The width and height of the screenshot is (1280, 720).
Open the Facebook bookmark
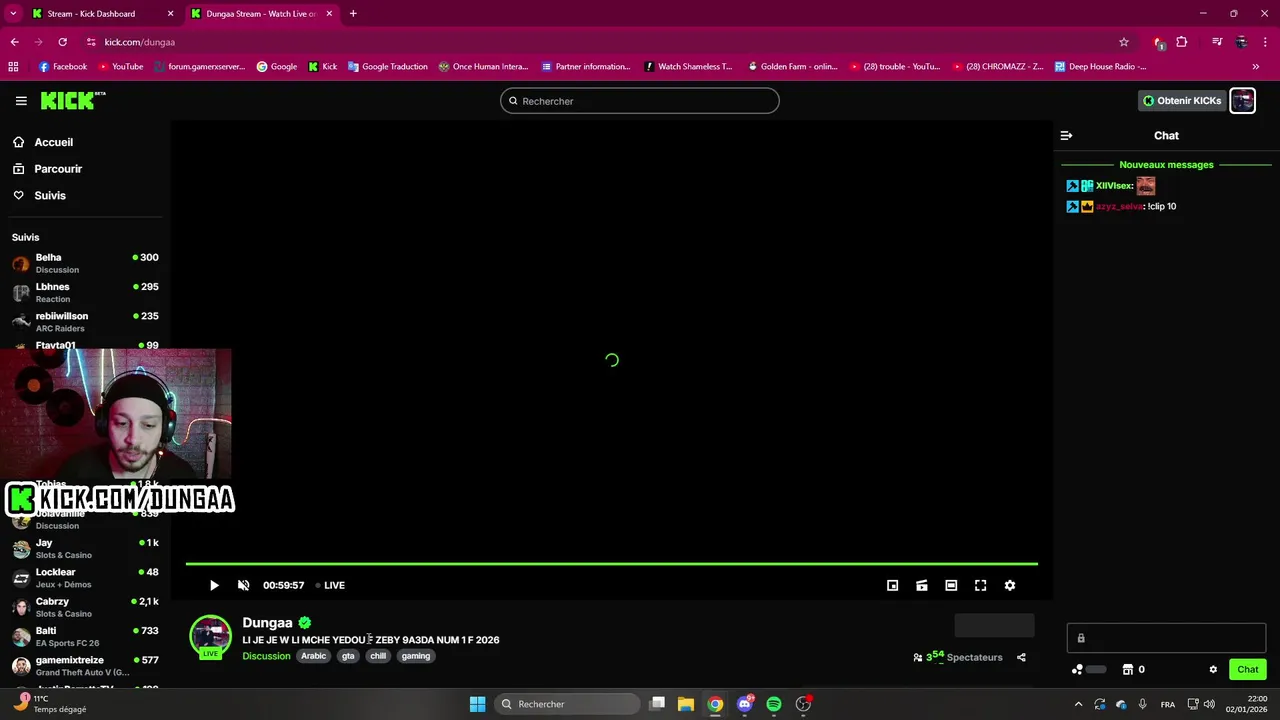pos(63,67)
